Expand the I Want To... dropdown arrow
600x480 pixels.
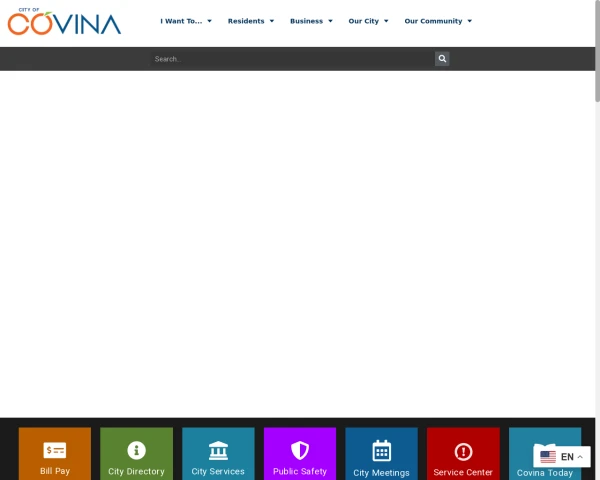(209, 21)
